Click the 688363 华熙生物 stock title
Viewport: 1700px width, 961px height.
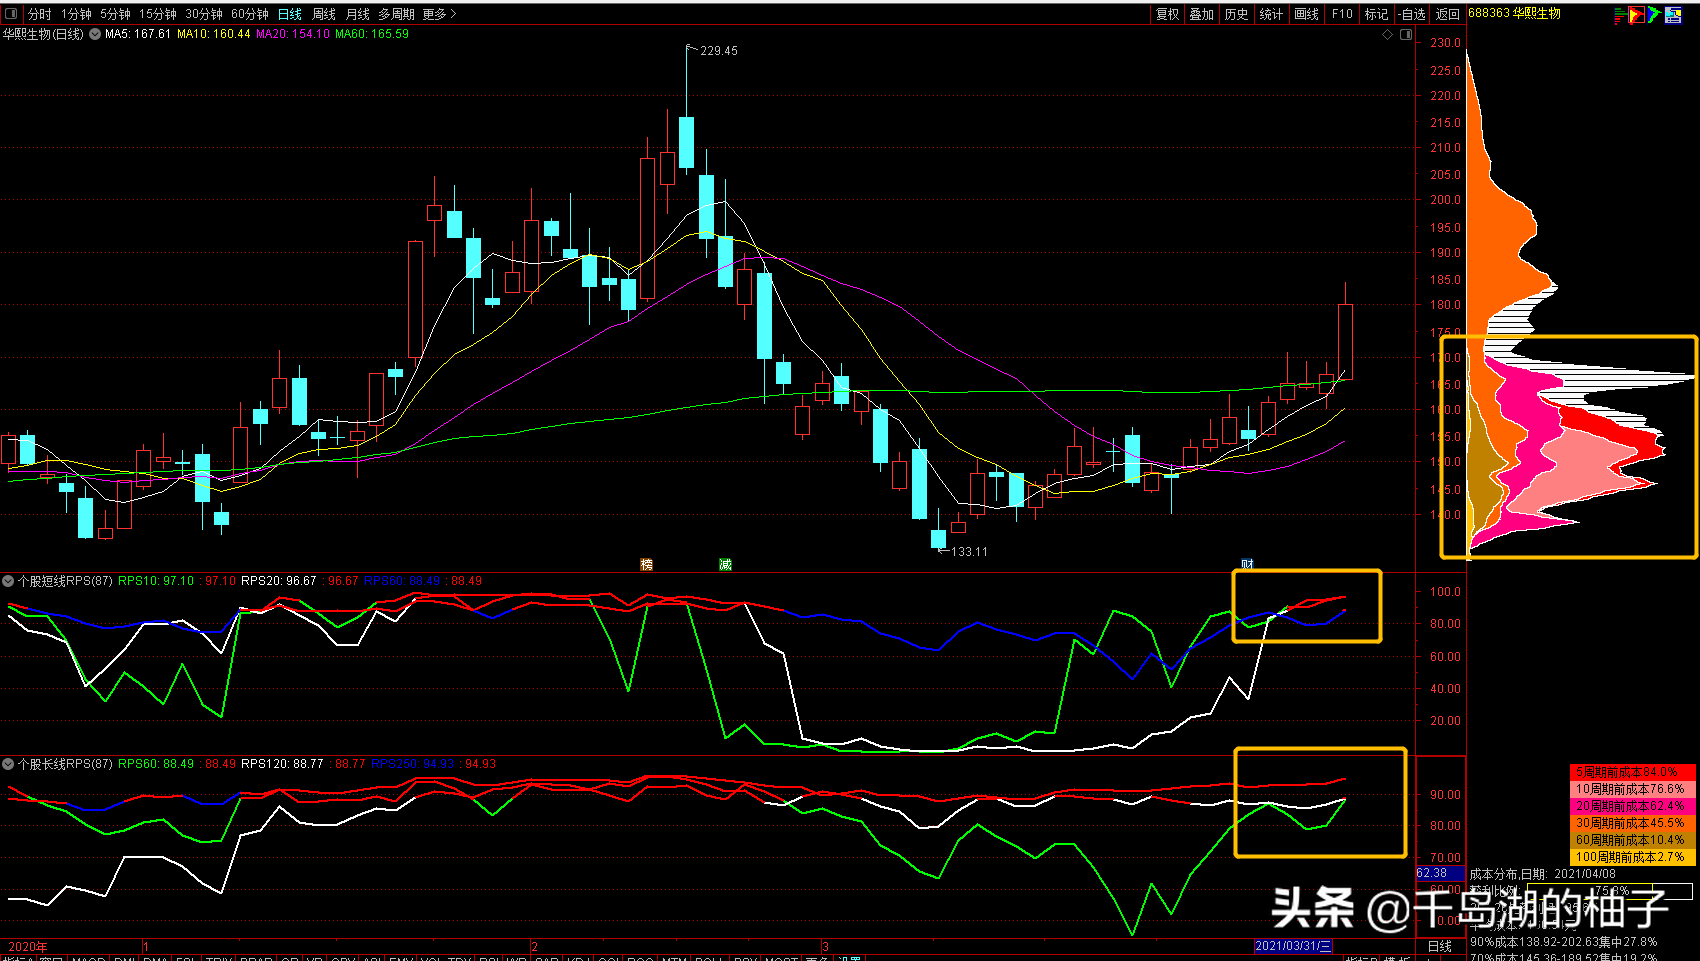[x=1514, y=13]
